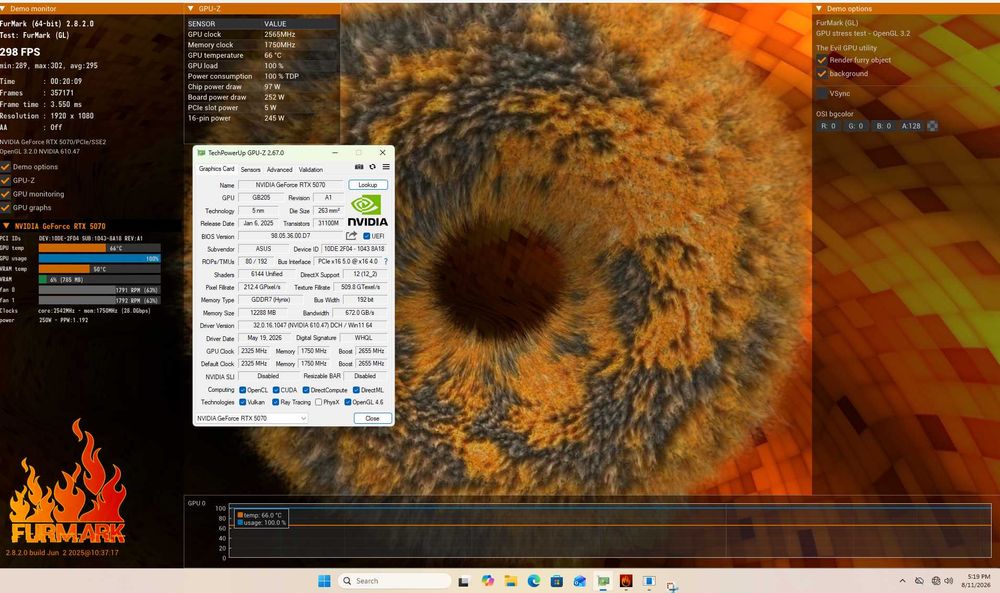This screenshot has height=593, width=1000.
Task: Open the GPU selection dropdown in GPU-Z
Action: [251, 418]
